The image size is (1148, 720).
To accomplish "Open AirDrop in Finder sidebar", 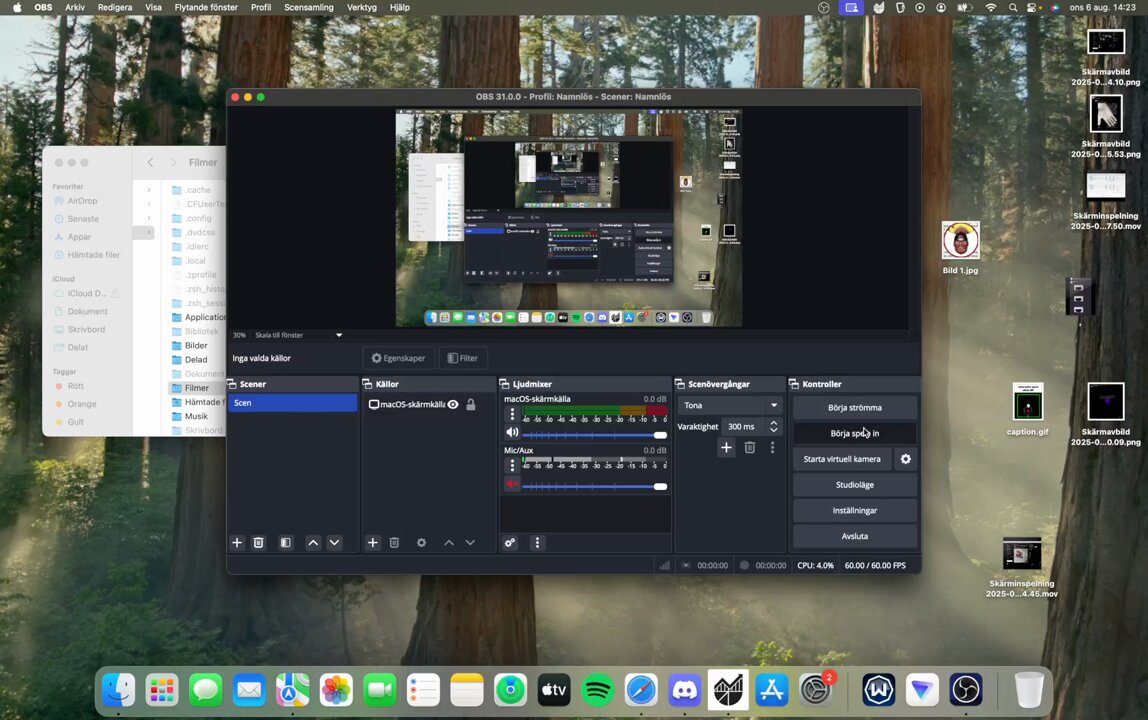I will [x=82, y=201].
